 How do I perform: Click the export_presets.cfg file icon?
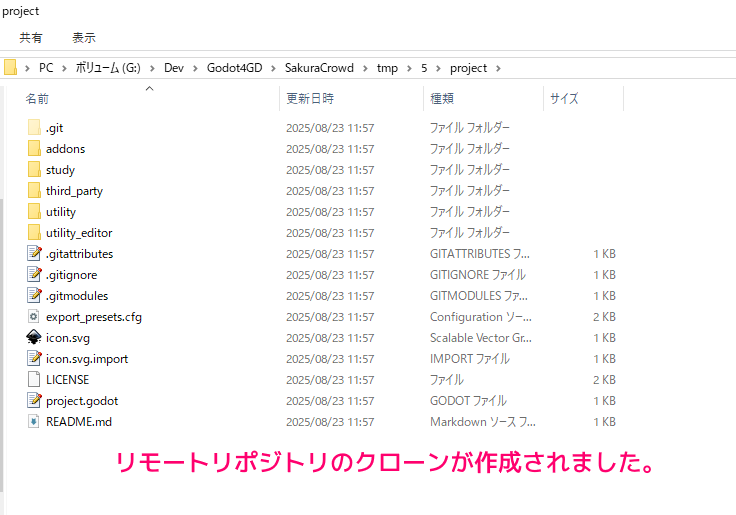click(x=34, y=317)
